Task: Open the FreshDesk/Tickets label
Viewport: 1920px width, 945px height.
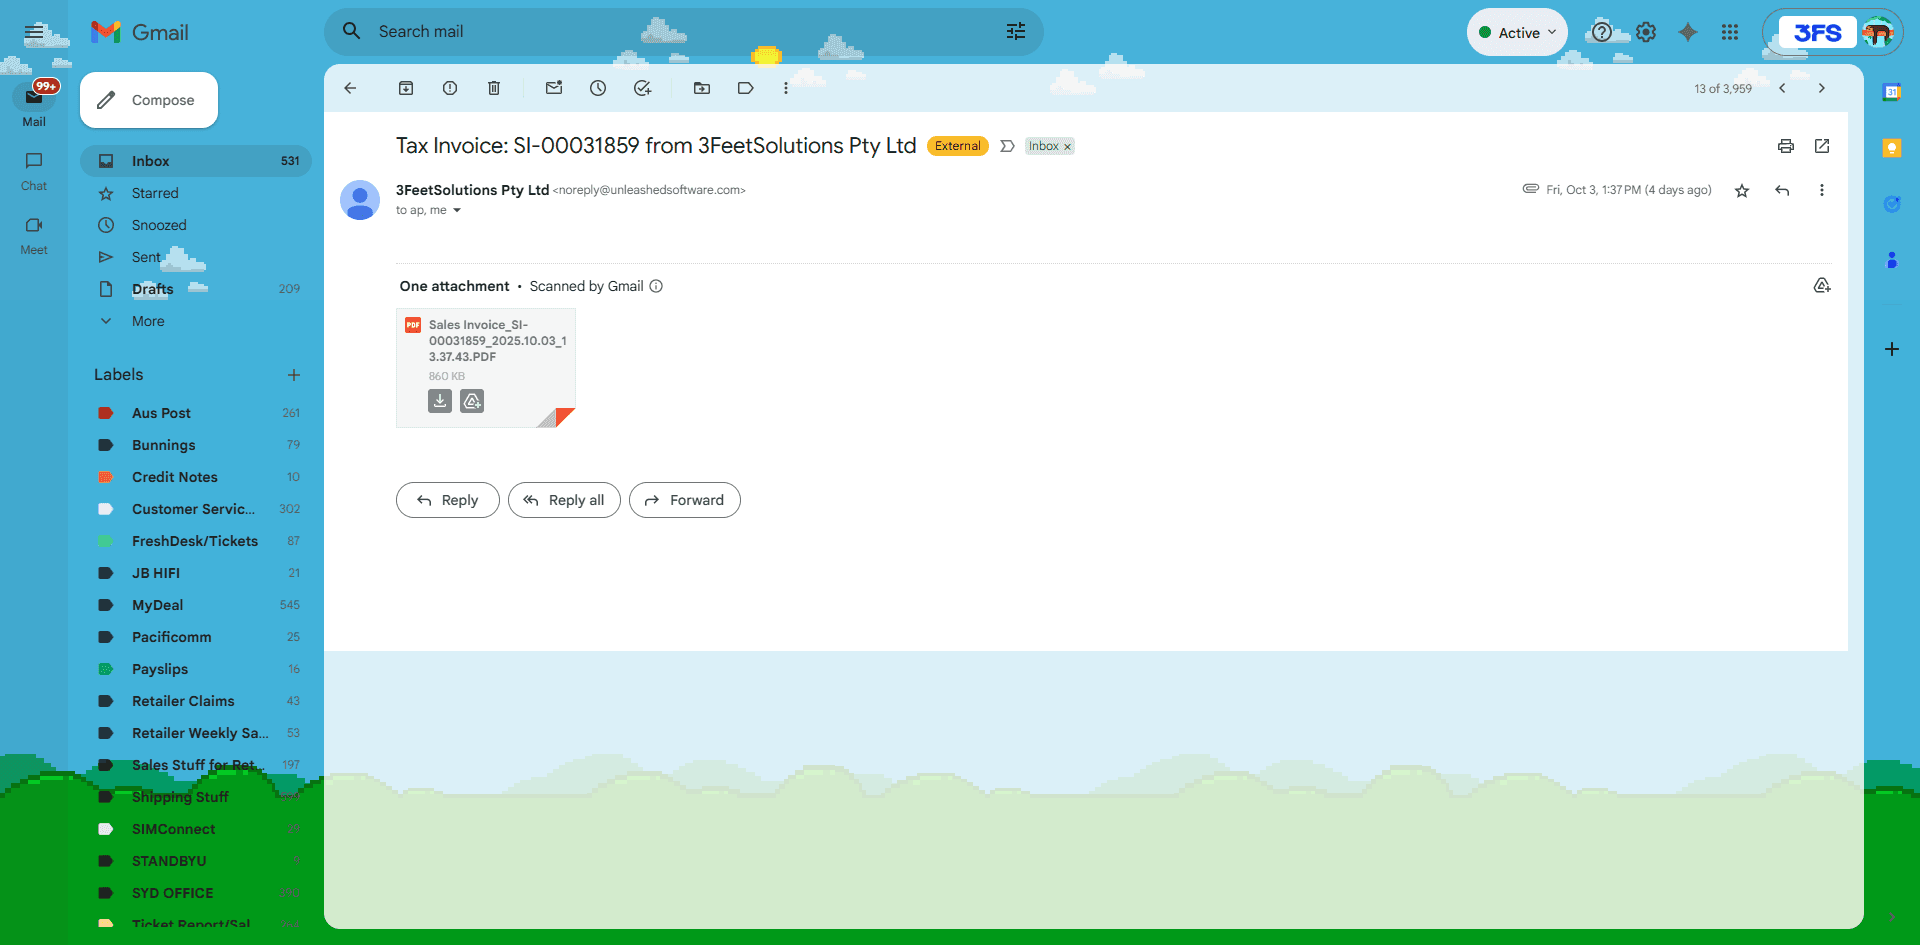Action: (x=196, y=541)
